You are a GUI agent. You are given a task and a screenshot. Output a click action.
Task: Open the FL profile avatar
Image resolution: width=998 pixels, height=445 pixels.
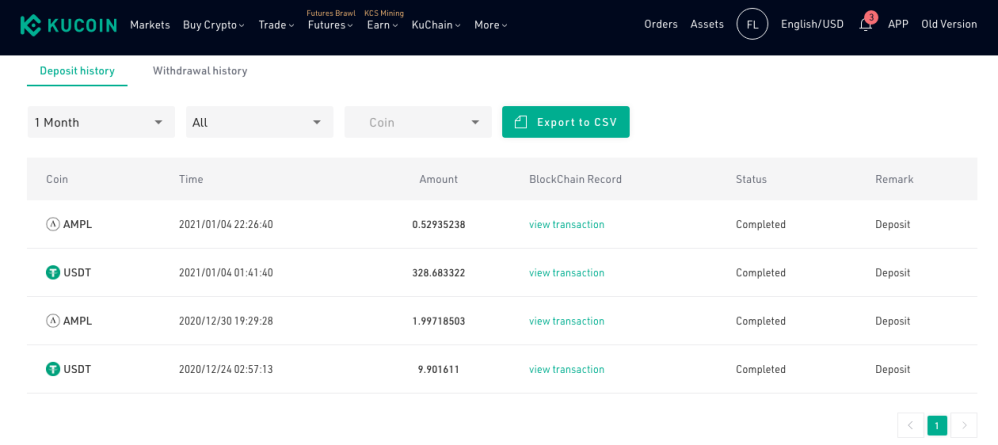[752, 24]
